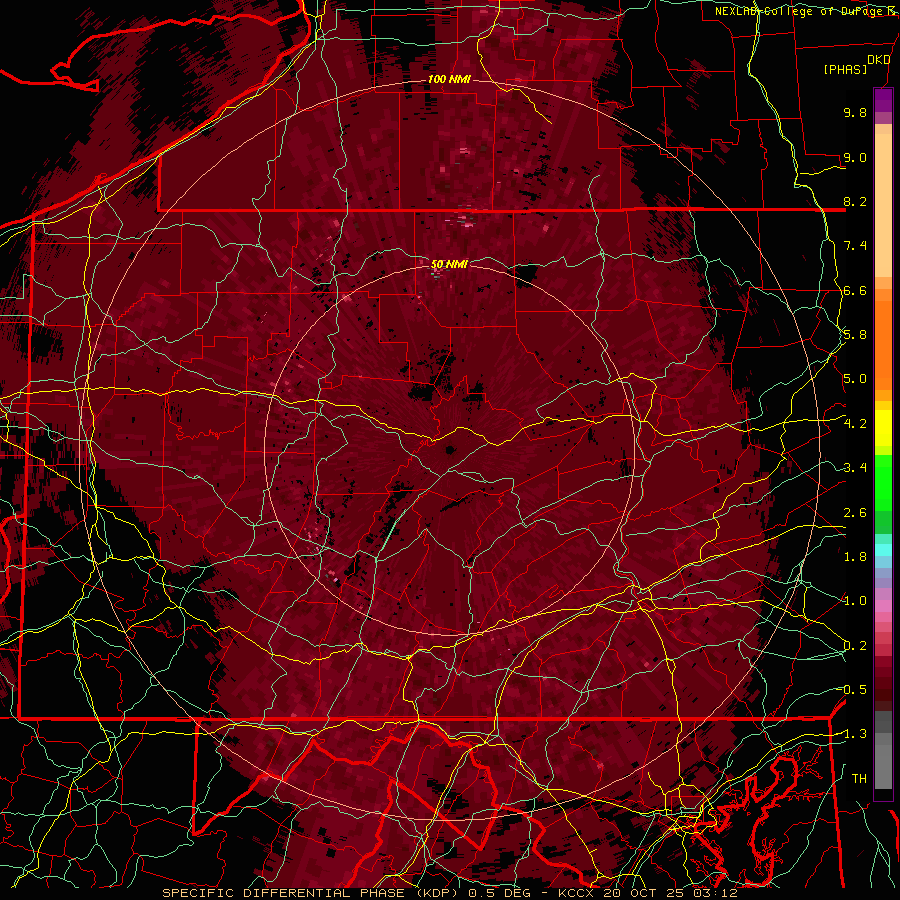Image resolution: width=900 pixels, height=900 pixels.
Task: Click the DKD label above the color scale
Action: click(x=879, y=60)
